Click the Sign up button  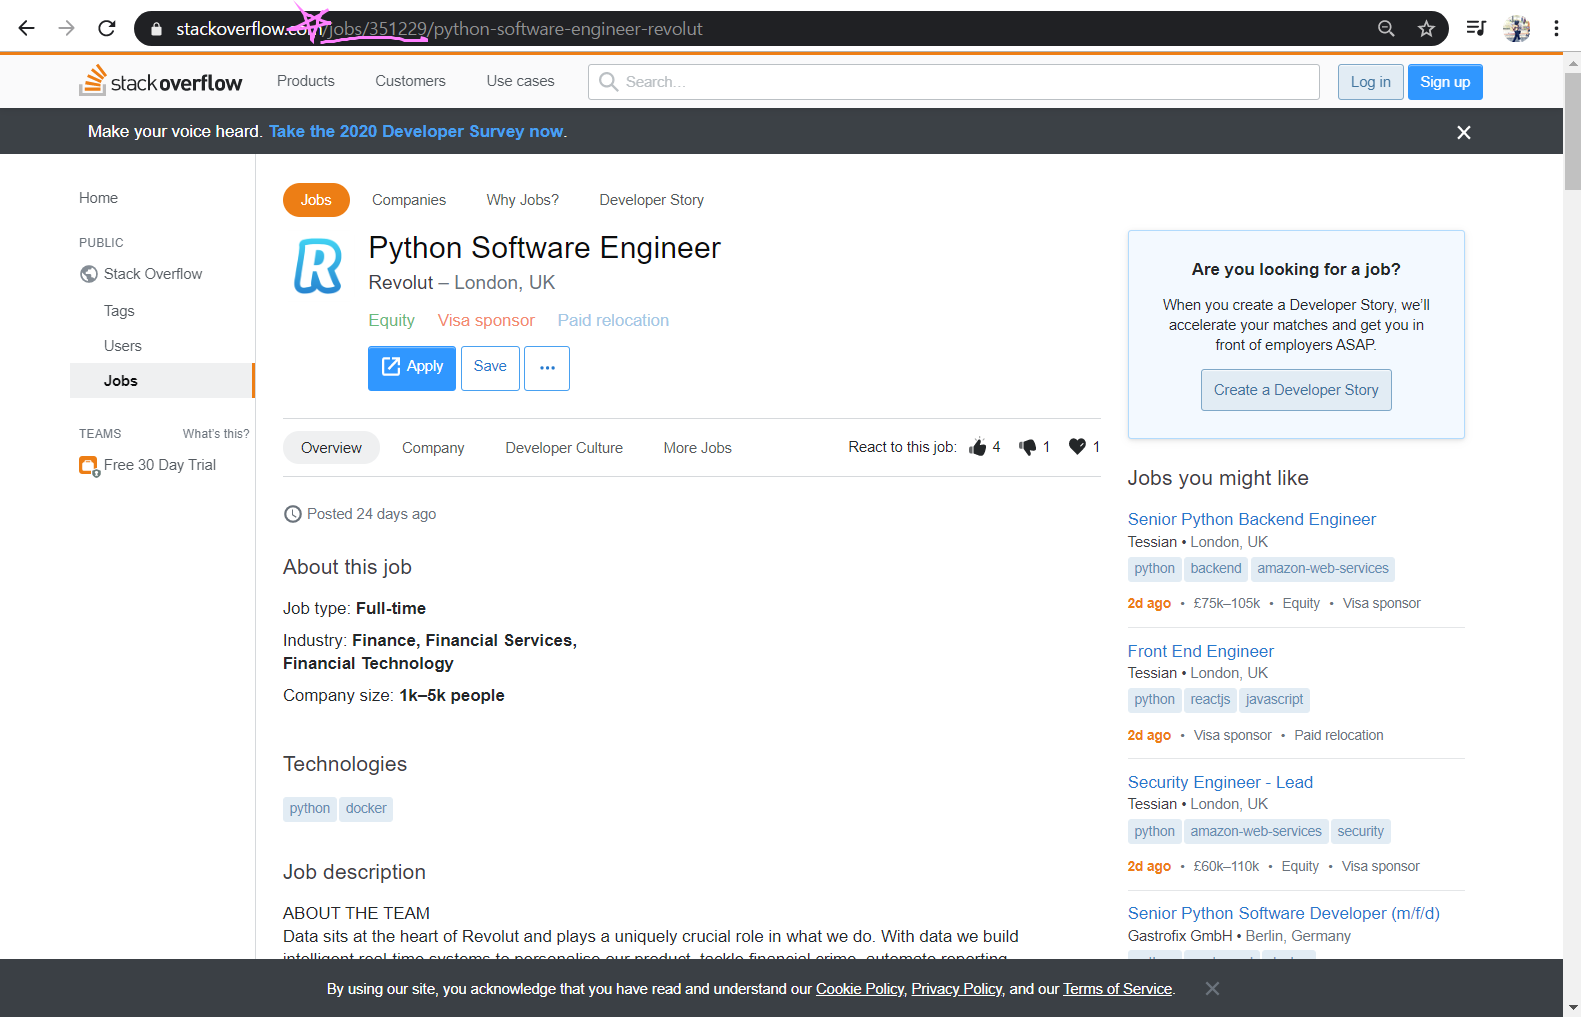tap(1445, 82)
